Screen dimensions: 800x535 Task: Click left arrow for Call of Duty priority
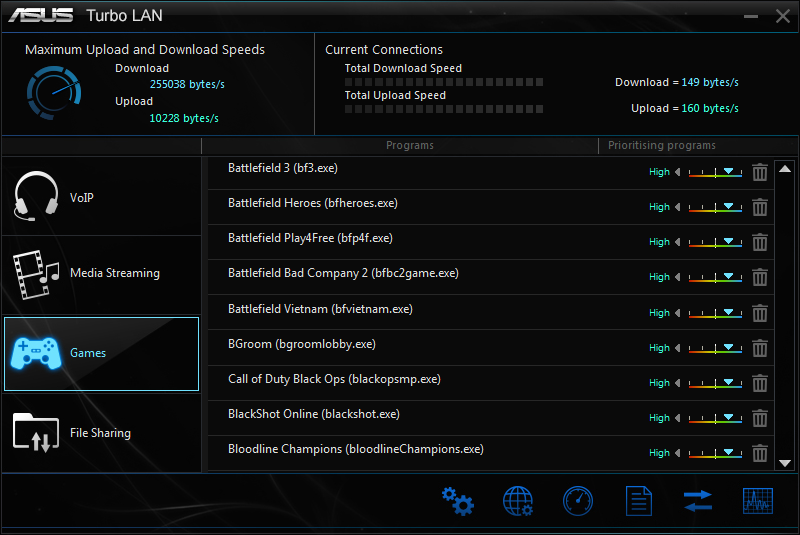click(x=678, y=383)
